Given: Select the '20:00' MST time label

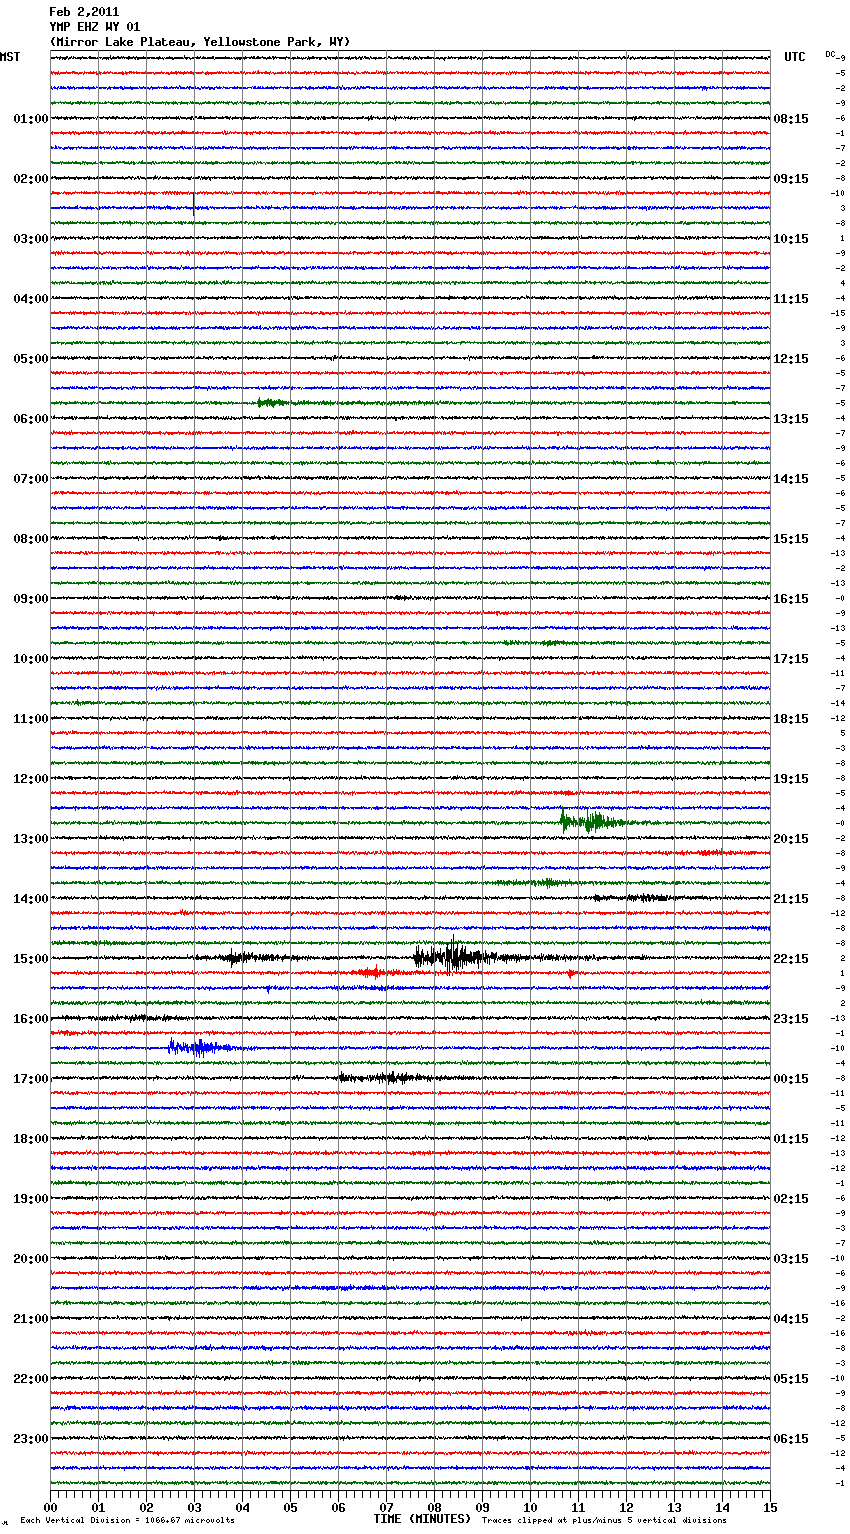Looking at the screenshot, I should click(31, 1259).
